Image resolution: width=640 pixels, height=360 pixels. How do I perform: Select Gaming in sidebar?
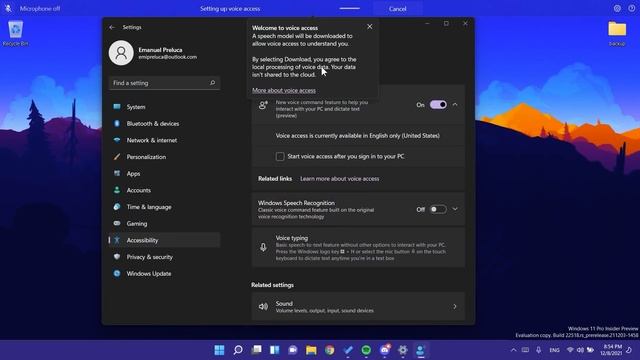click(x=164, y=224)
